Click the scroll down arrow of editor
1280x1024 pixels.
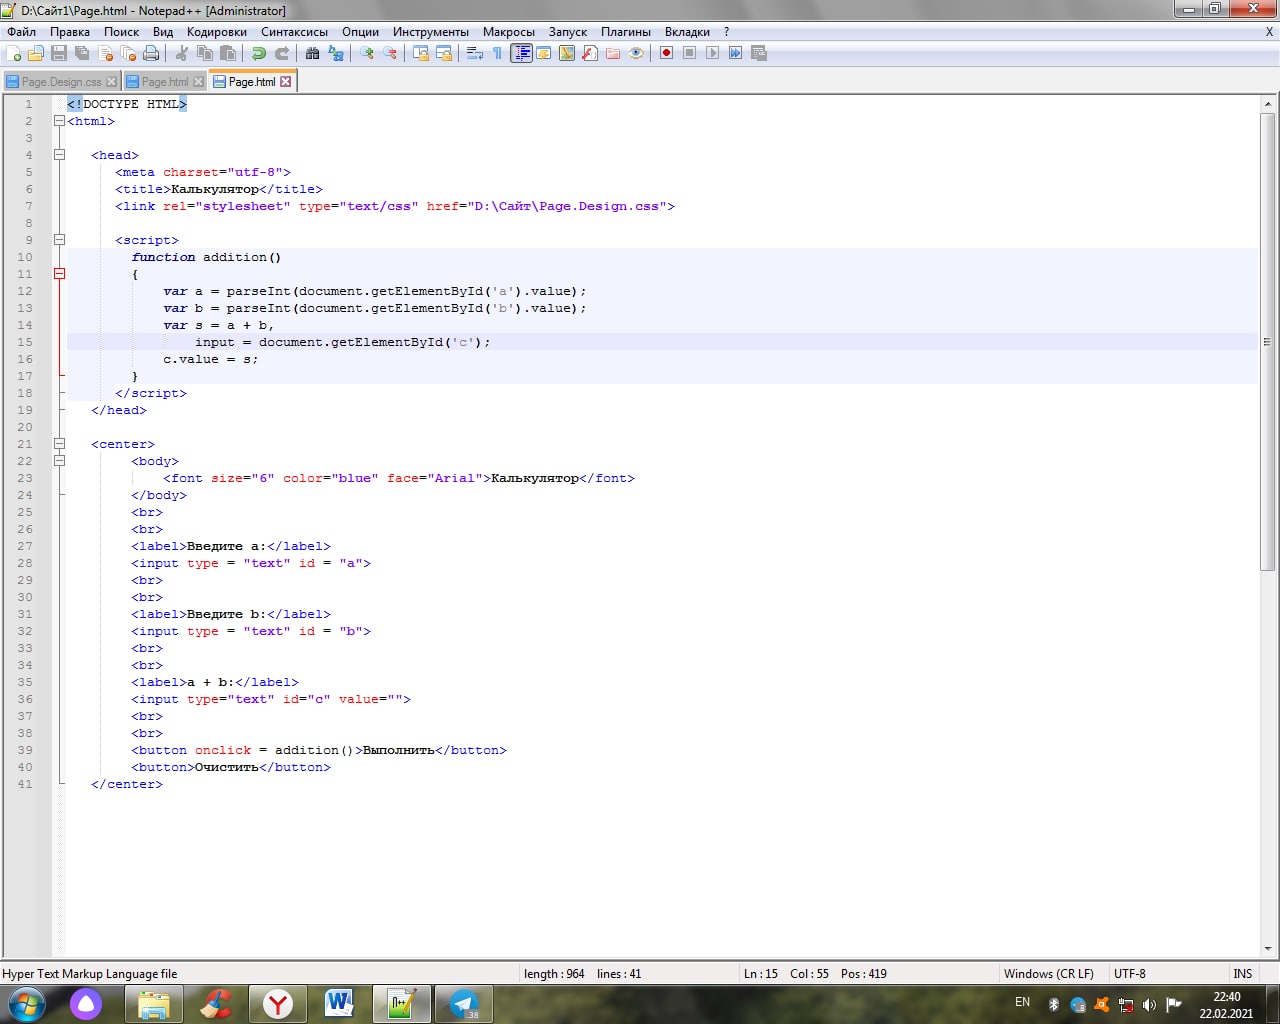tap(1267, 948)
